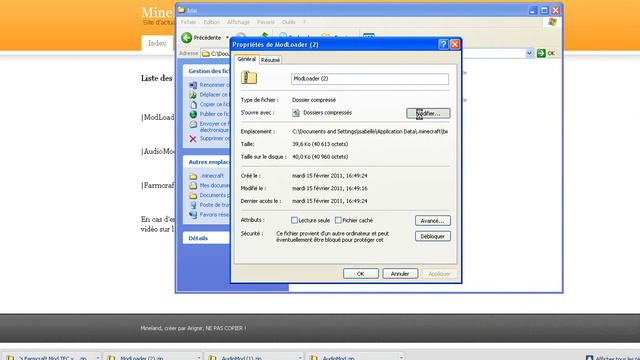Click the Modifier... button
The width and height of the screenshot is (640, 360).
coord(428,113)
